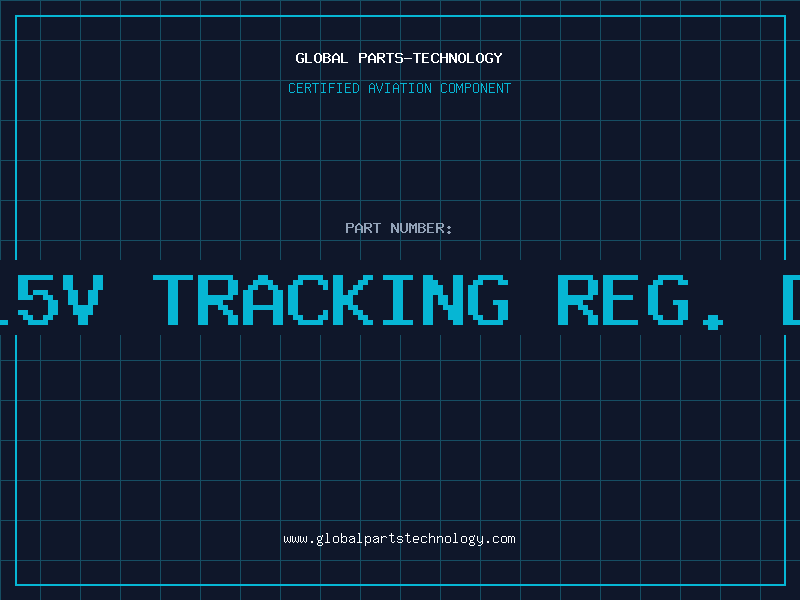Screen dimensions: 800x600
Task: Select the word AVIATION in the subtitle
Action: [x=399, y=88]
